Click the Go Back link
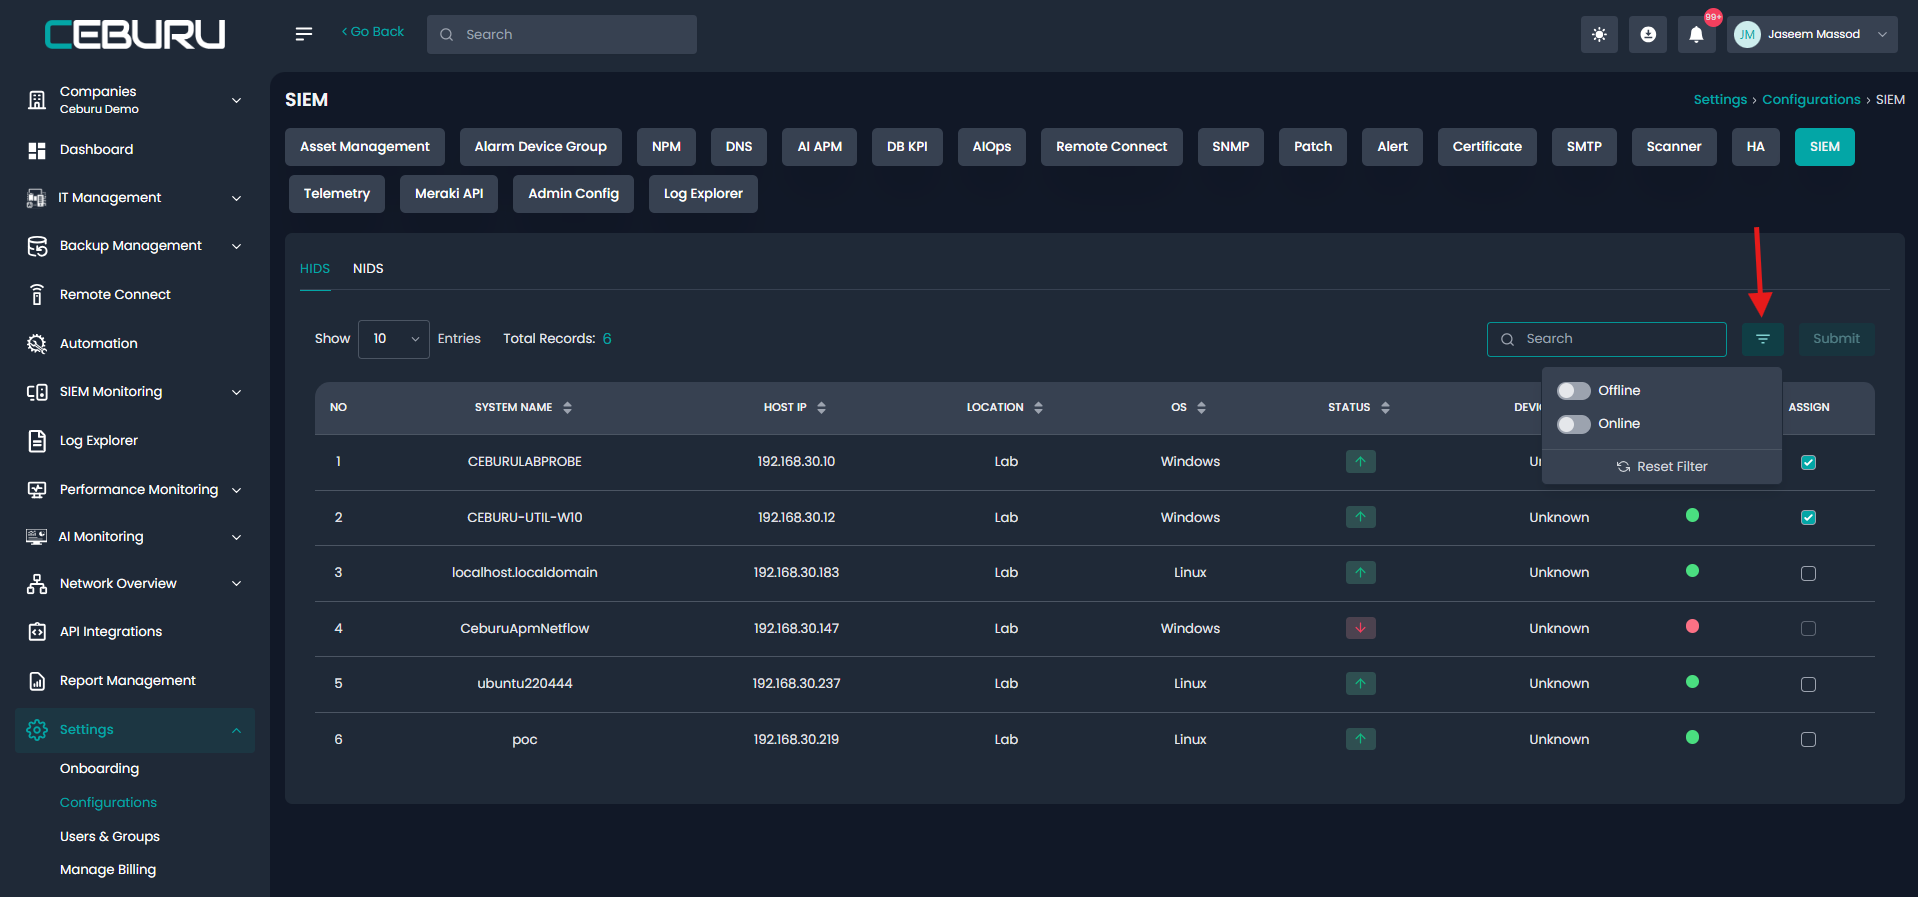1918x897 pixels. [x=373, y=32]
